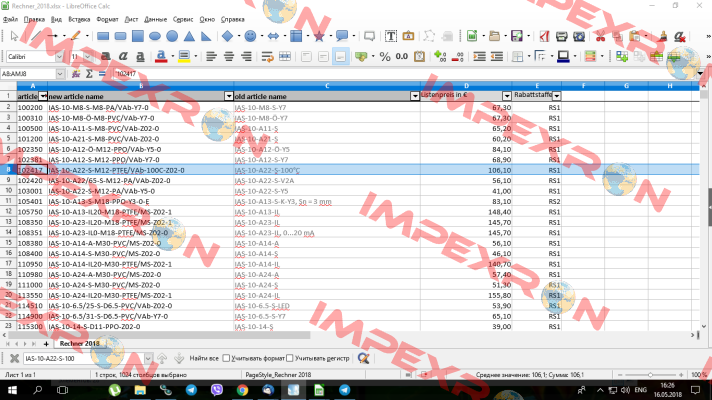Image resolution: width=712 pixels, height=400 pixels.
Task: Click the Print icon
Action: coord(561,36)
